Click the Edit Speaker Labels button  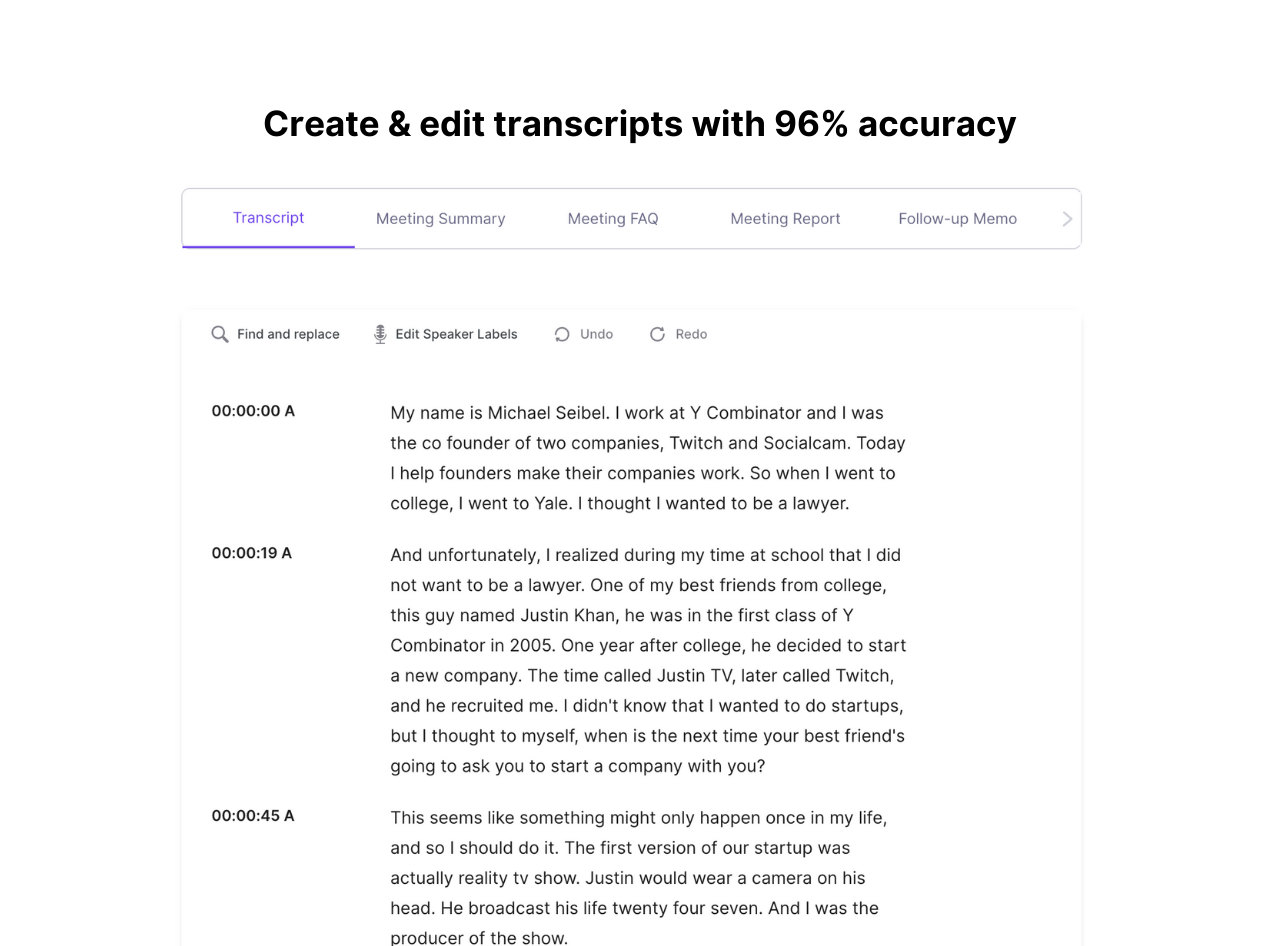(445, 334)
